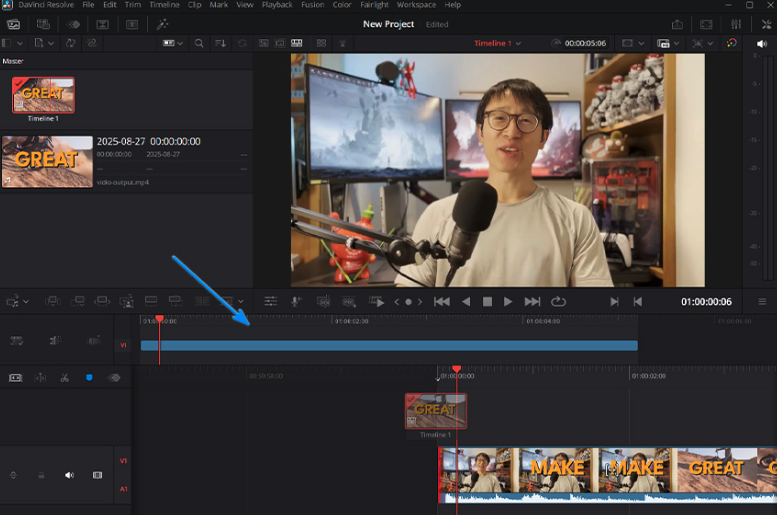Open the Trim menu
777x515 pixels.
(133, 5)
